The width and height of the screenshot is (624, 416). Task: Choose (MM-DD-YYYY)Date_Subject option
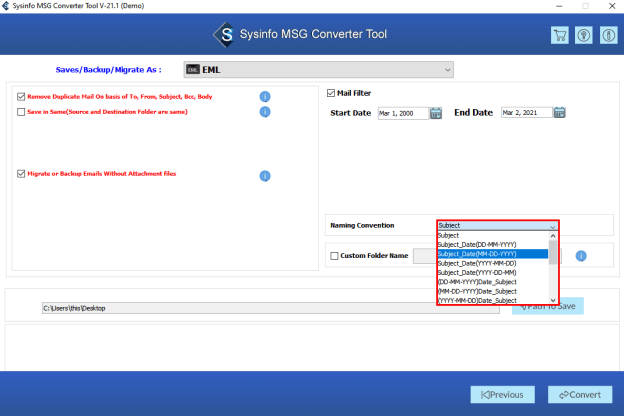pyautogui.click(x=493, y=291)
